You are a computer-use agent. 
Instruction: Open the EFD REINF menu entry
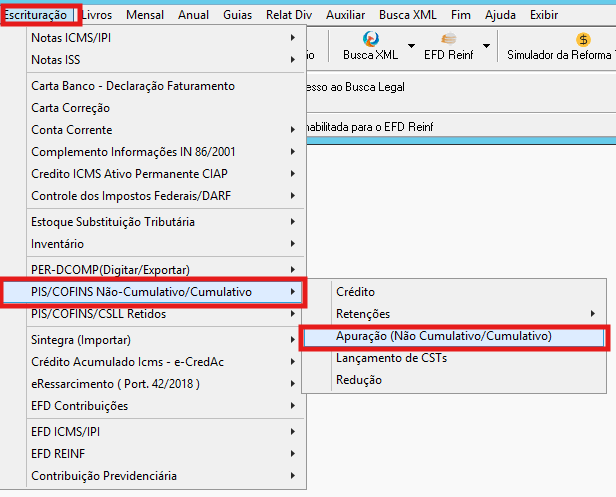[165, 453]
